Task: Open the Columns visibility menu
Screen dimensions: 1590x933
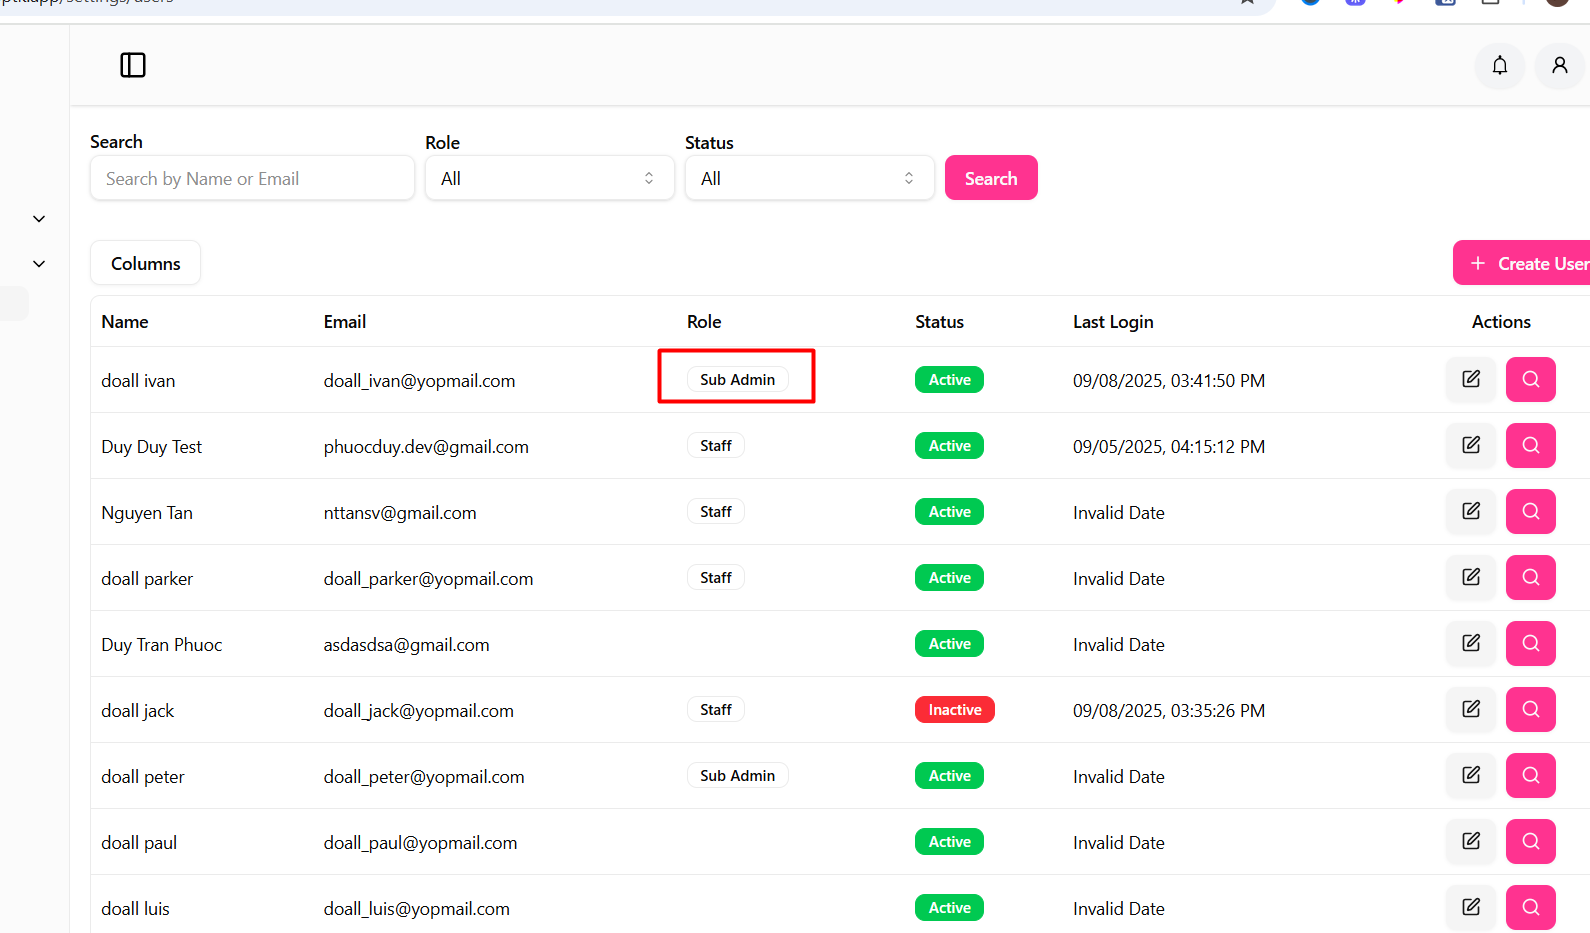Action: pos(145,263)
